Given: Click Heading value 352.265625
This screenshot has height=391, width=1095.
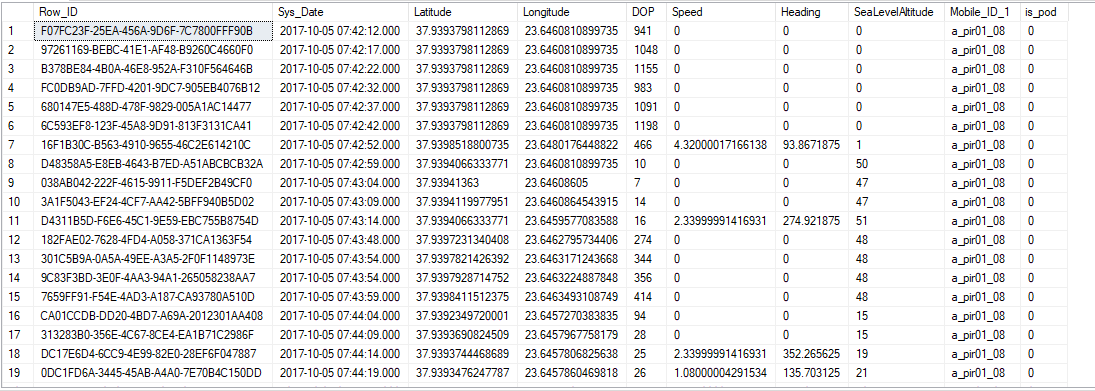Looking at the screenshot, I should point(811,355).
